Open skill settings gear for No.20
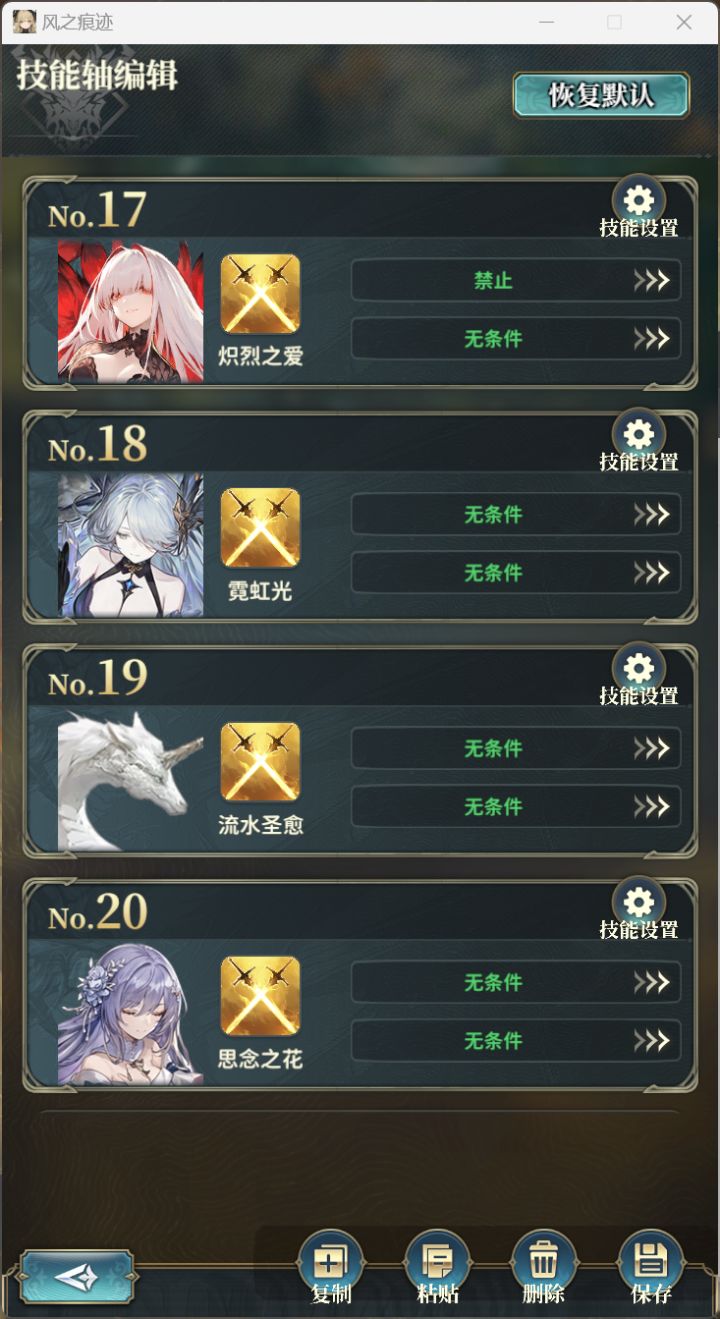Viewport: 720px width, 1319px height. pyautogui.click(x=639, y=903)
